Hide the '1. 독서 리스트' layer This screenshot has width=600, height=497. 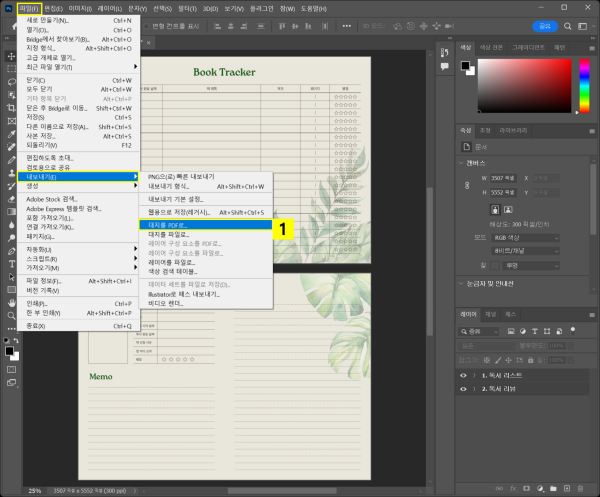click(463, 376)
